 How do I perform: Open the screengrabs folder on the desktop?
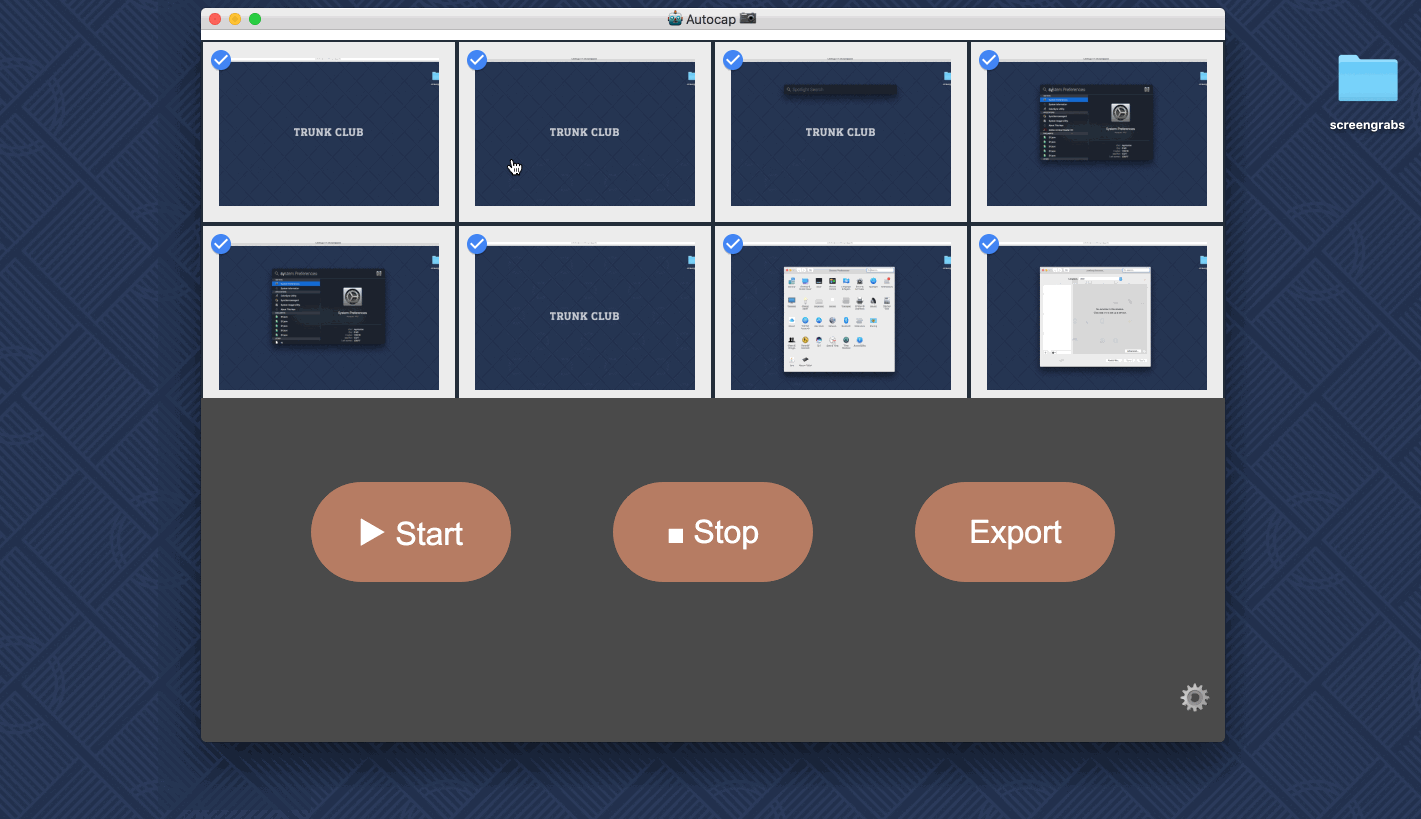pyautogui.click(x=1367, y=79)
